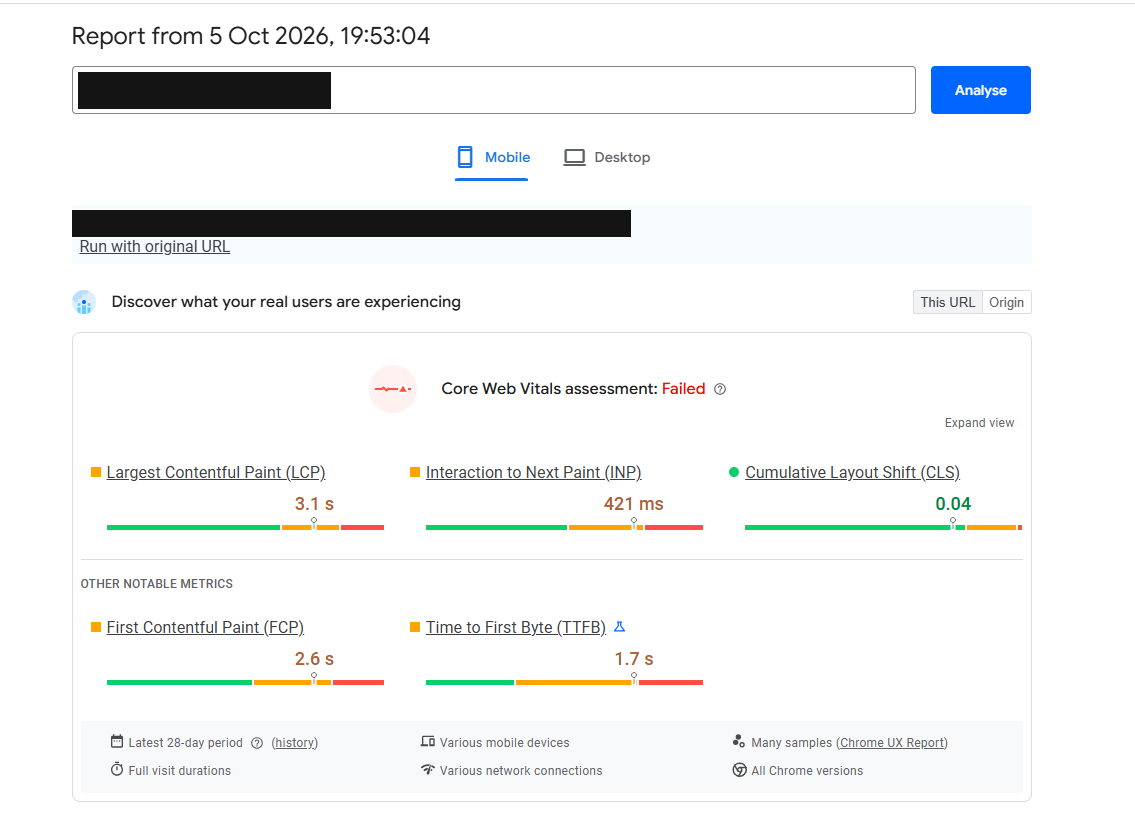
Task: Click the LCP distribution bar
Action: pos(245,528)
